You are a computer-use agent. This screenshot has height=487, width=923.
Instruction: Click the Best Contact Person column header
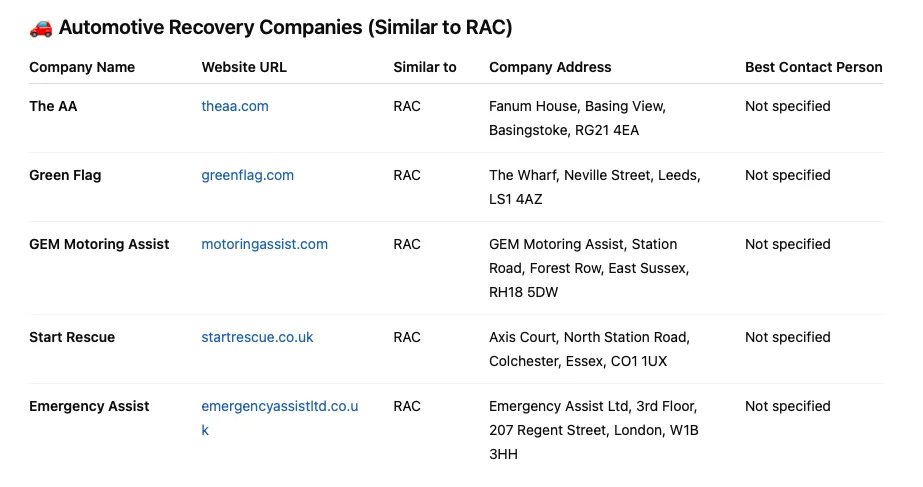(814, 67)
